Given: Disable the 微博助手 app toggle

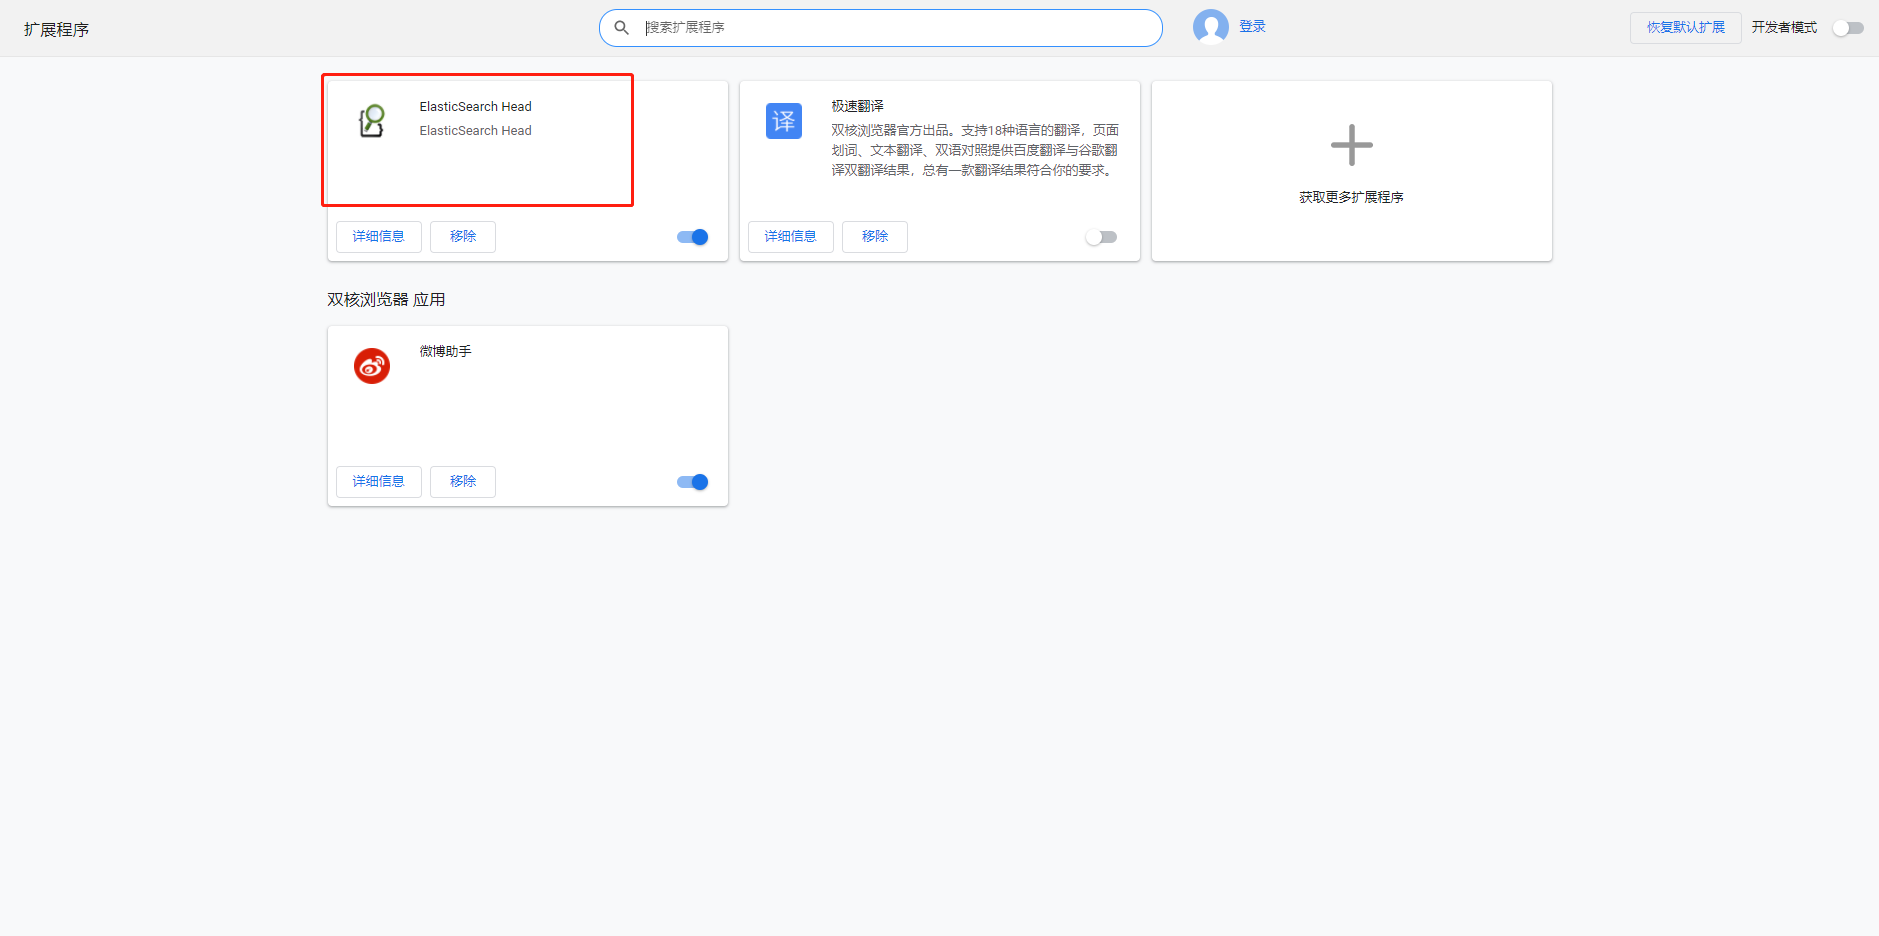Looking at the screenshot, I should (692, 482).
